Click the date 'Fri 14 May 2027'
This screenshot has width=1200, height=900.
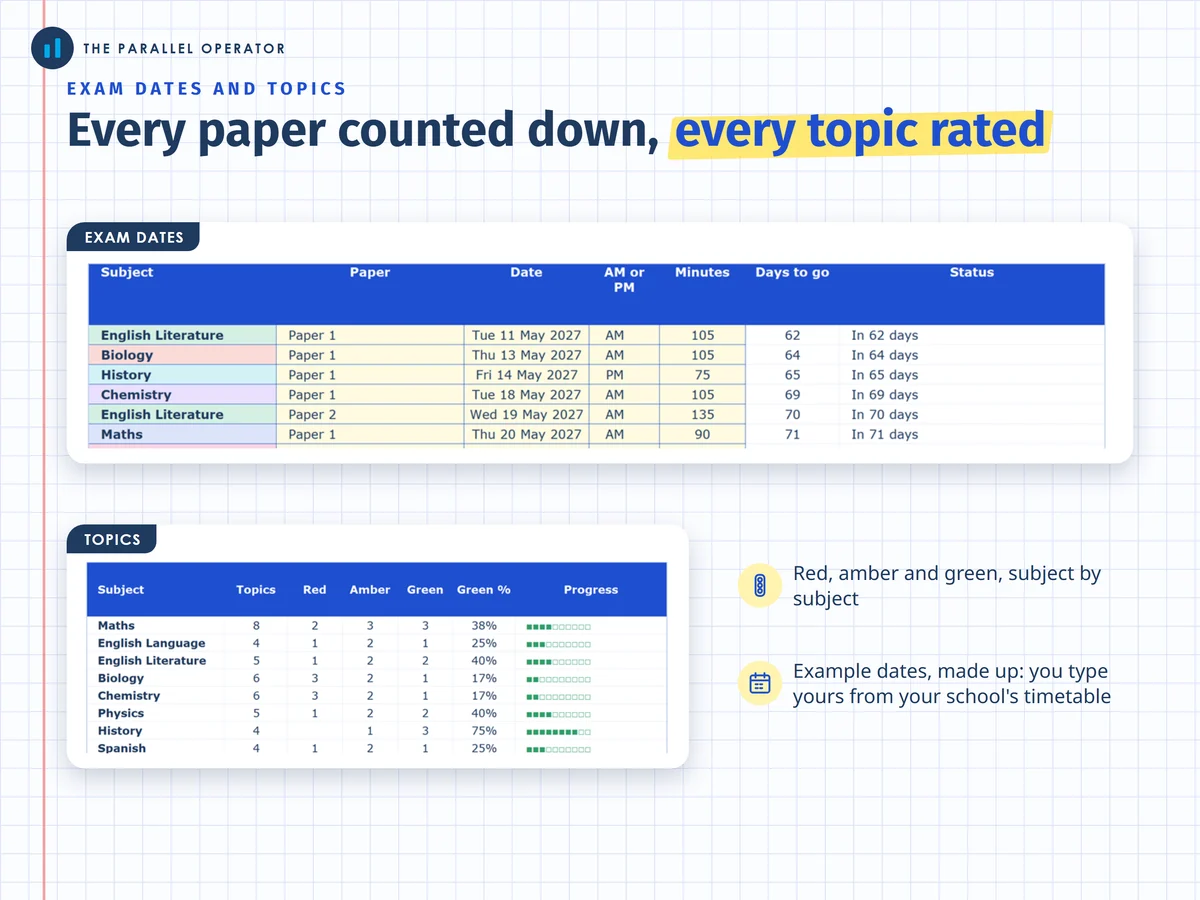click(x=526, y=375)
